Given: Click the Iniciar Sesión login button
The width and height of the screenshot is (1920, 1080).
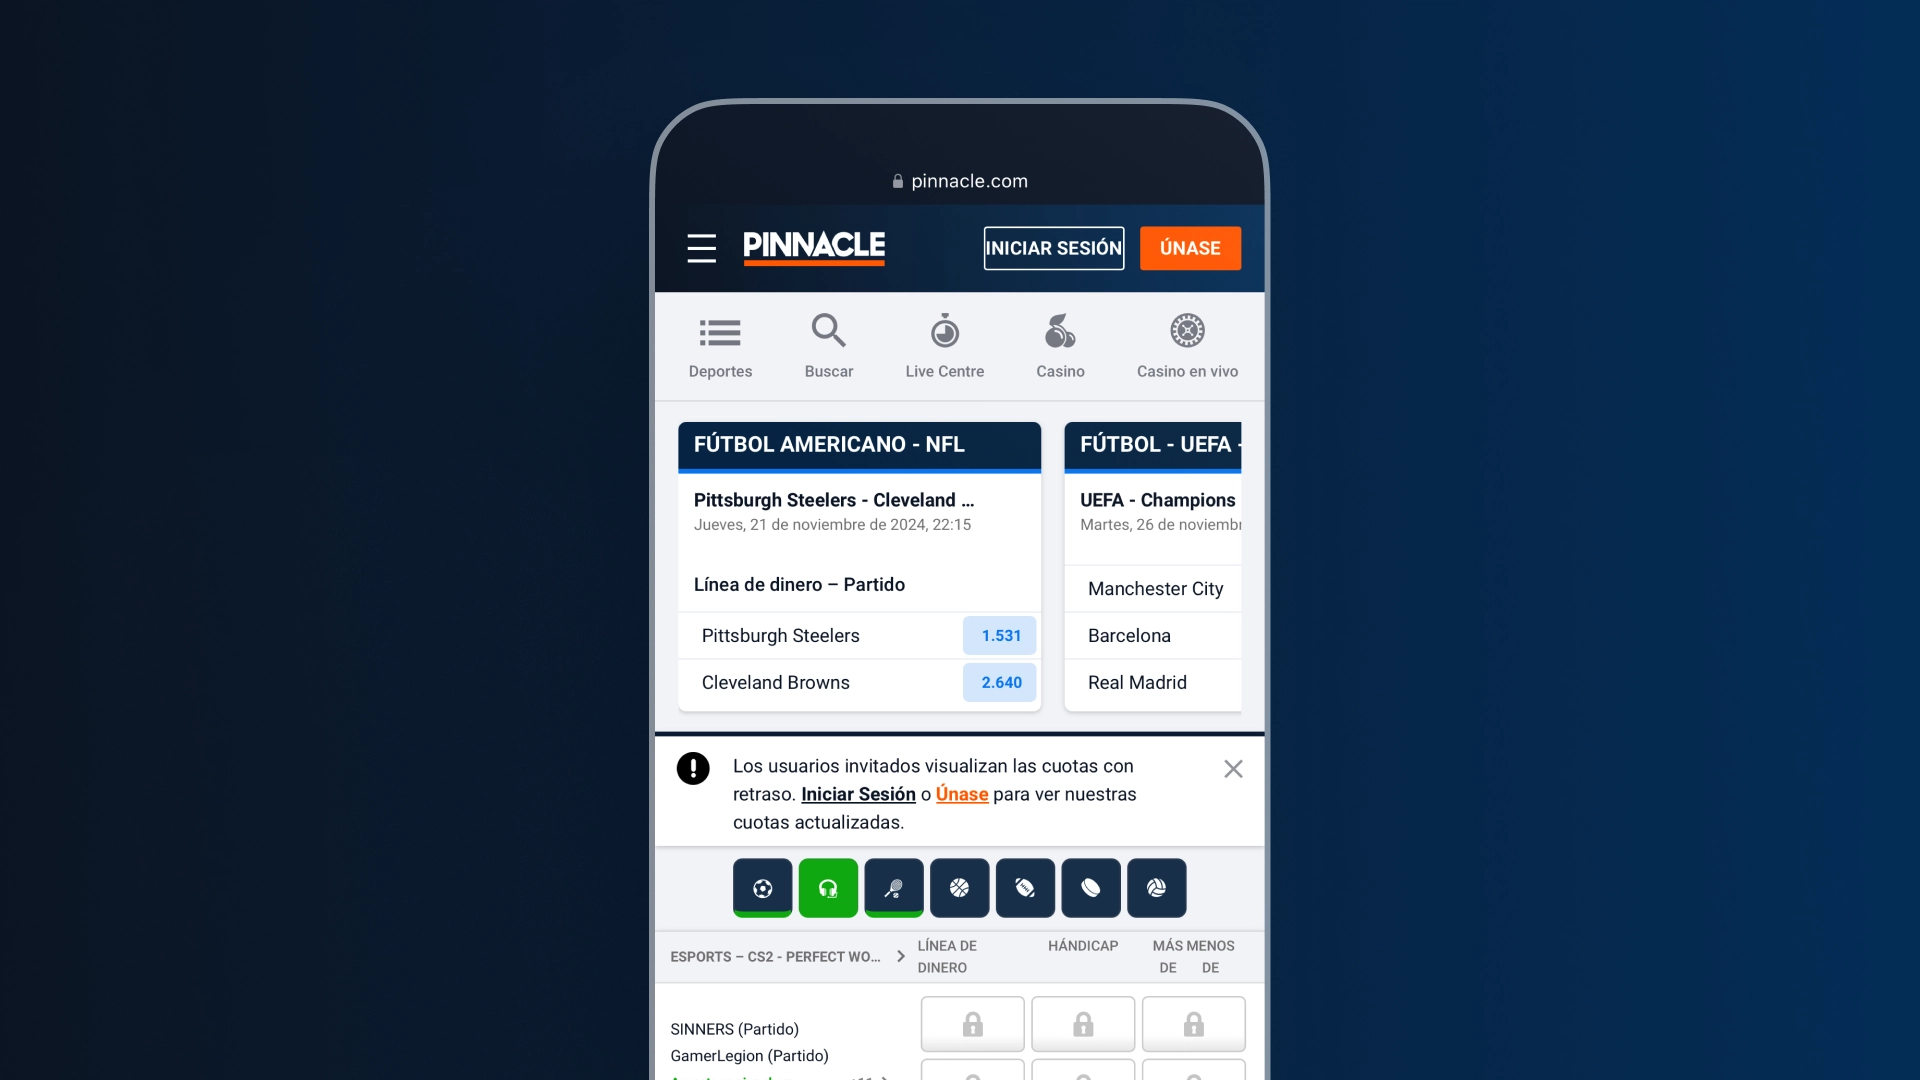Looking at the screenshot, I should pyautogui.click(x=1054, y=248).
